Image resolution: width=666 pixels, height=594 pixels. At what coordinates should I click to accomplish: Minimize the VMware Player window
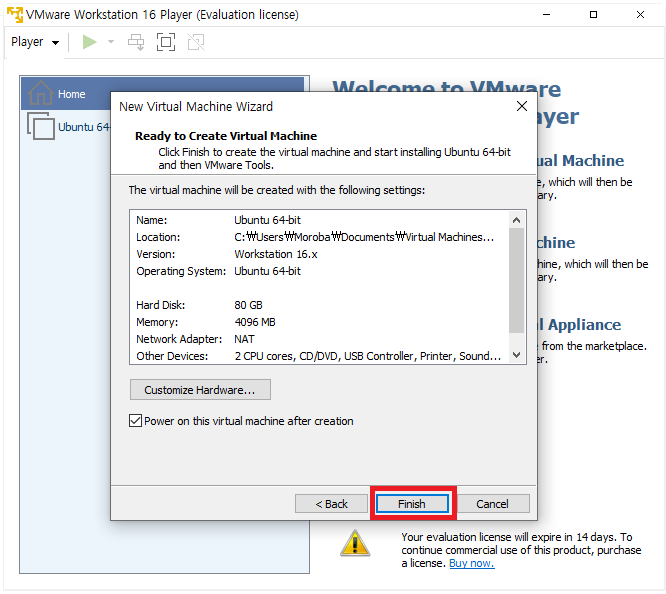(546, 14)
